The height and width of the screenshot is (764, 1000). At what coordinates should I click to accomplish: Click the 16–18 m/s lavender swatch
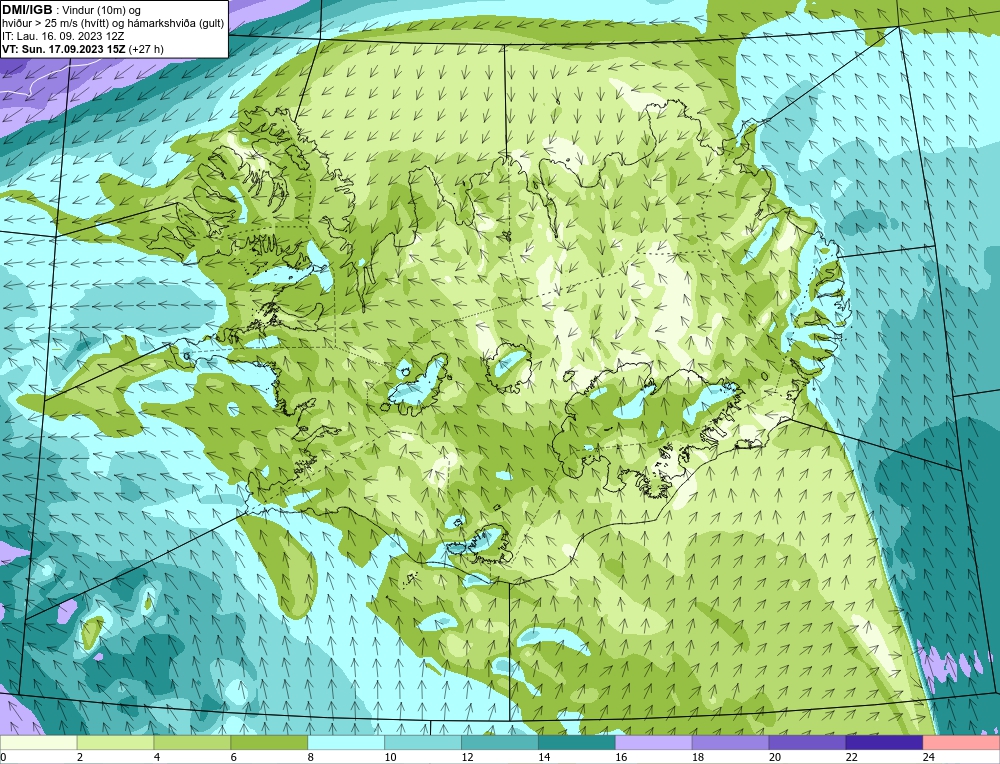coord(654,743)
